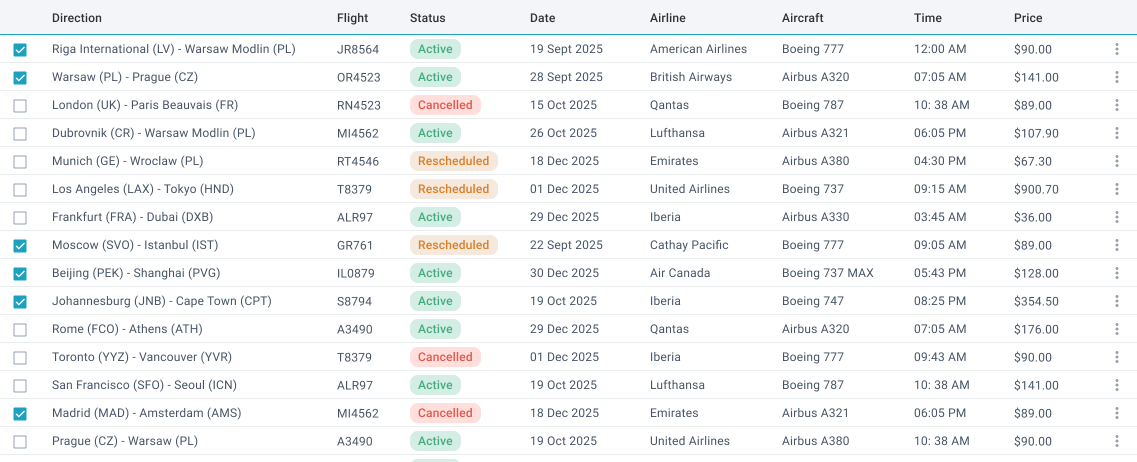The width and height of the screenshot is (1137, 462).
Task: Select the London - Paris Beauvais row checkbox
Action: pos(20,106)
